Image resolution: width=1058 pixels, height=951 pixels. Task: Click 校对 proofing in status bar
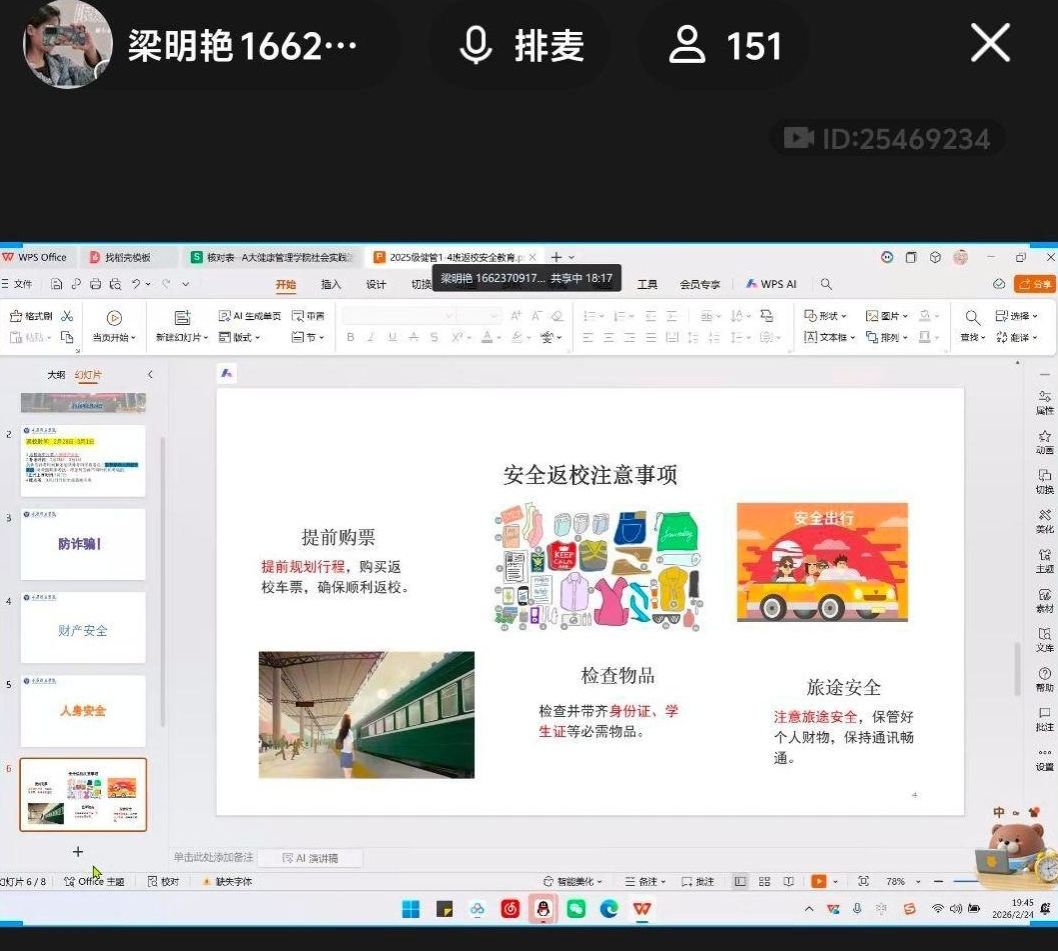[x=163, y=881]
